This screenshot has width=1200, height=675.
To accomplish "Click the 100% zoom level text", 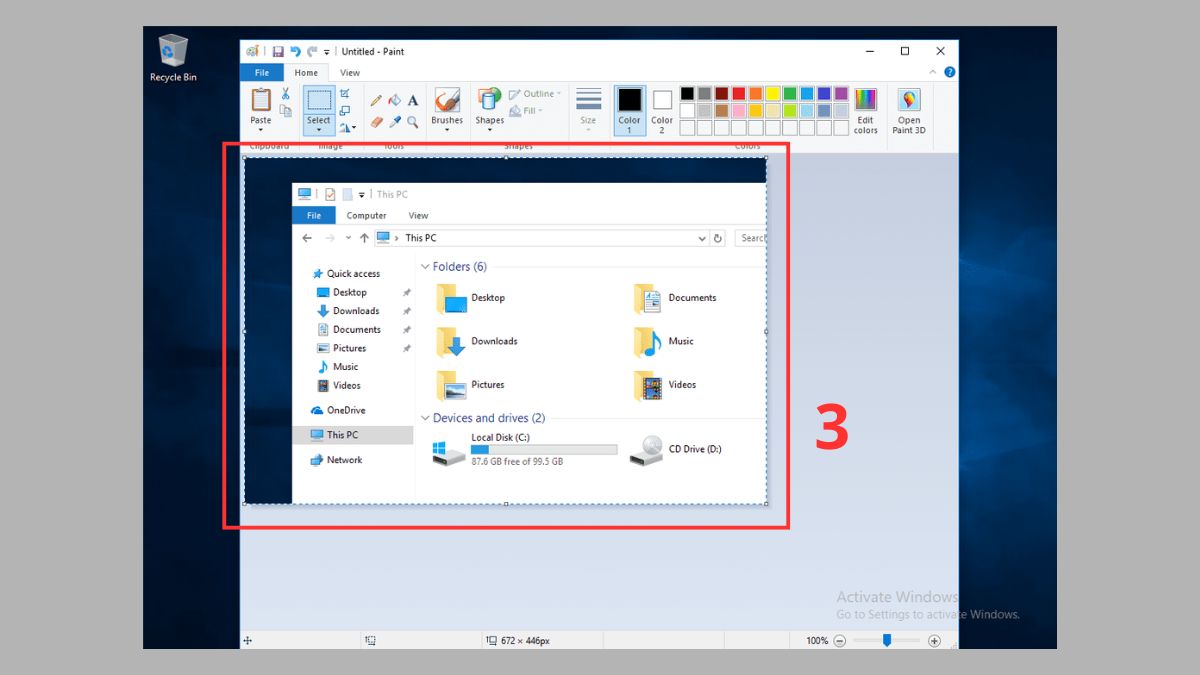I will [817, 641].
